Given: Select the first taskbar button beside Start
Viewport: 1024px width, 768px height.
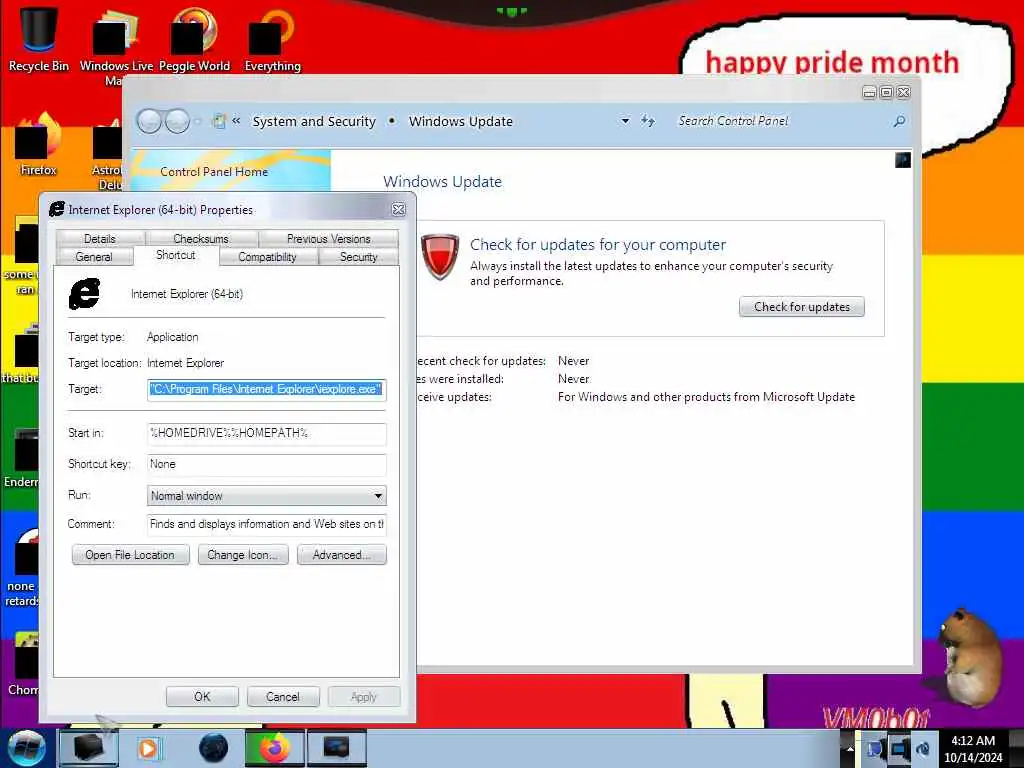Looking at the screenshot, I should [88, 748].
